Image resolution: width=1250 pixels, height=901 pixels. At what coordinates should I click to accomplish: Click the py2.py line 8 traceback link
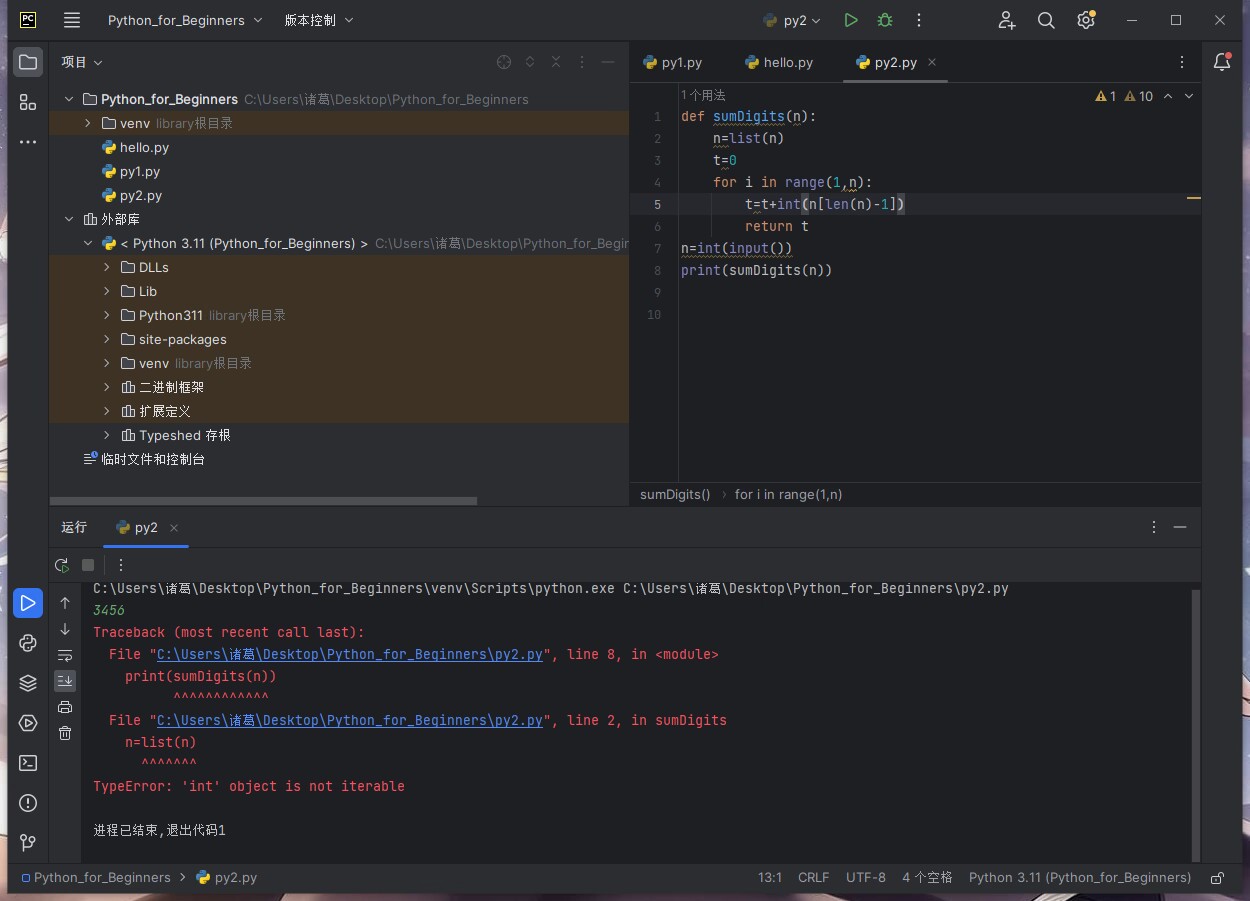(x=349, y=654)
